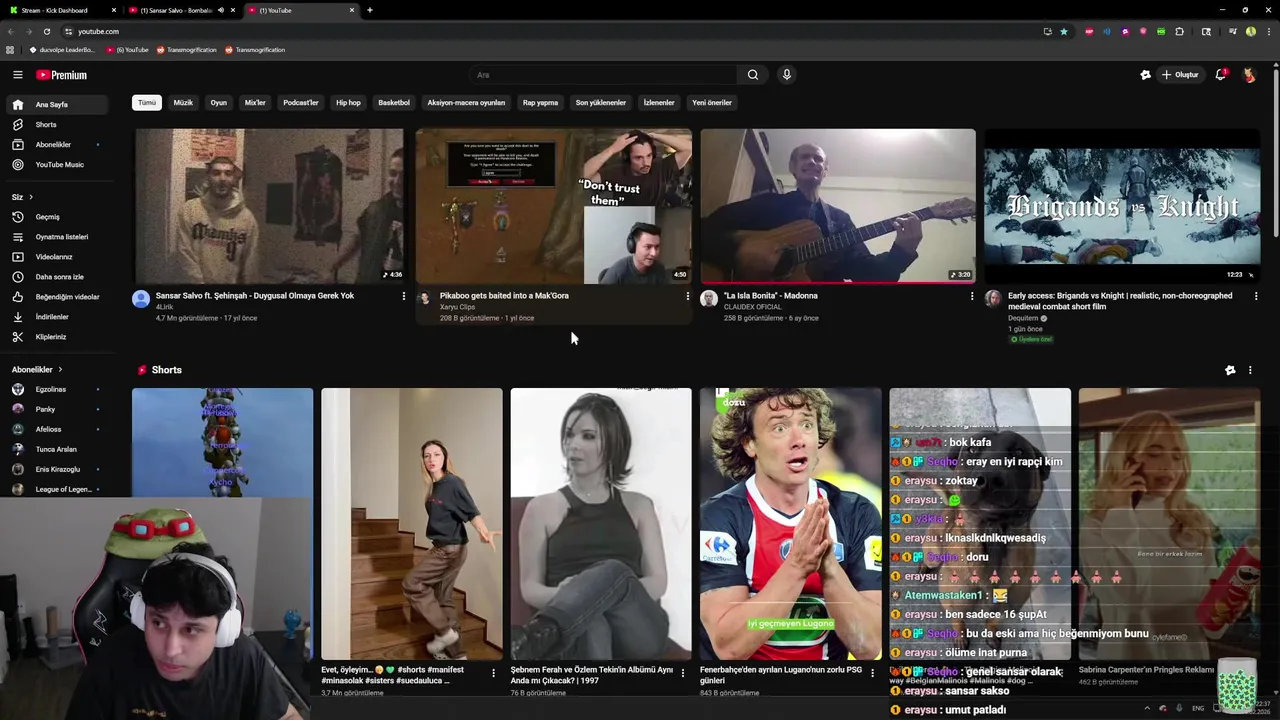The height and width of the screenshot is (720, 1280).
Task: Expand the Abonelikler subscriptions list header
Action: 37,370
